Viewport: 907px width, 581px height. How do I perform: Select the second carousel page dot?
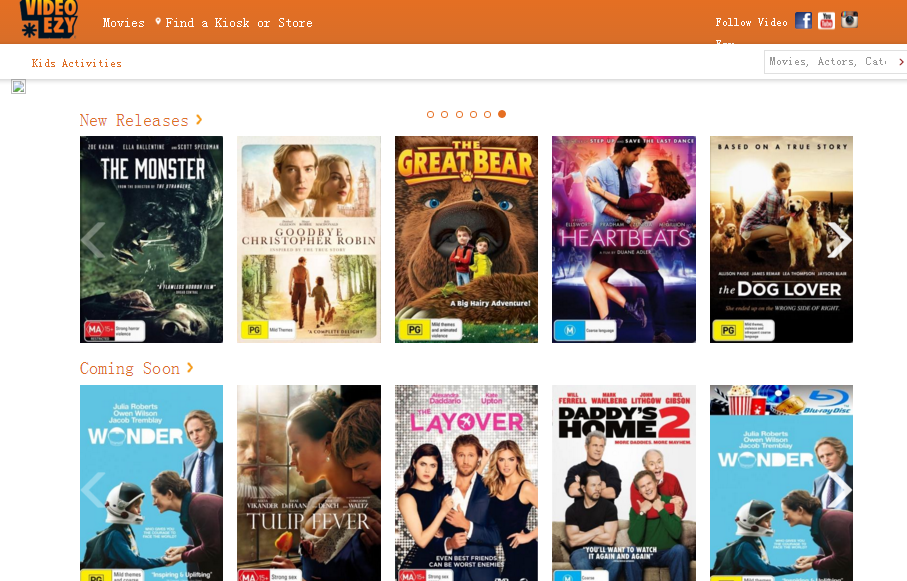coord(445,115)
